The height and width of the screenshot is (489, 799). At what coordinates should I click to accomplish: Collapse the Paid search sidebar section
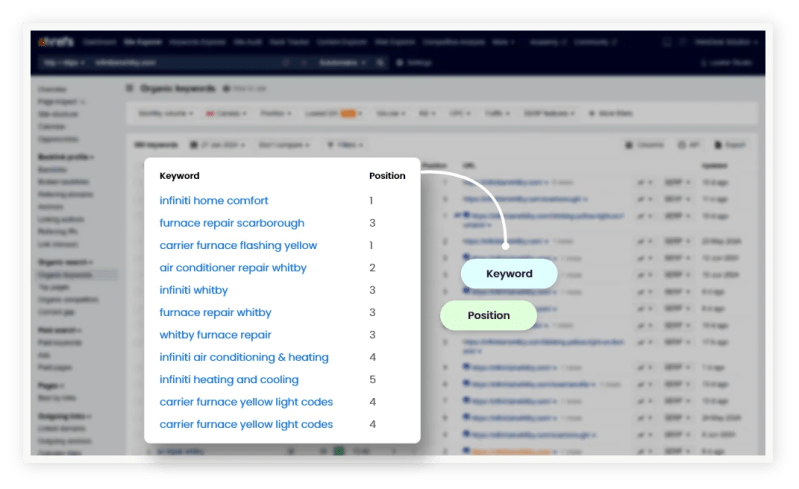click(x=59, y=331)
